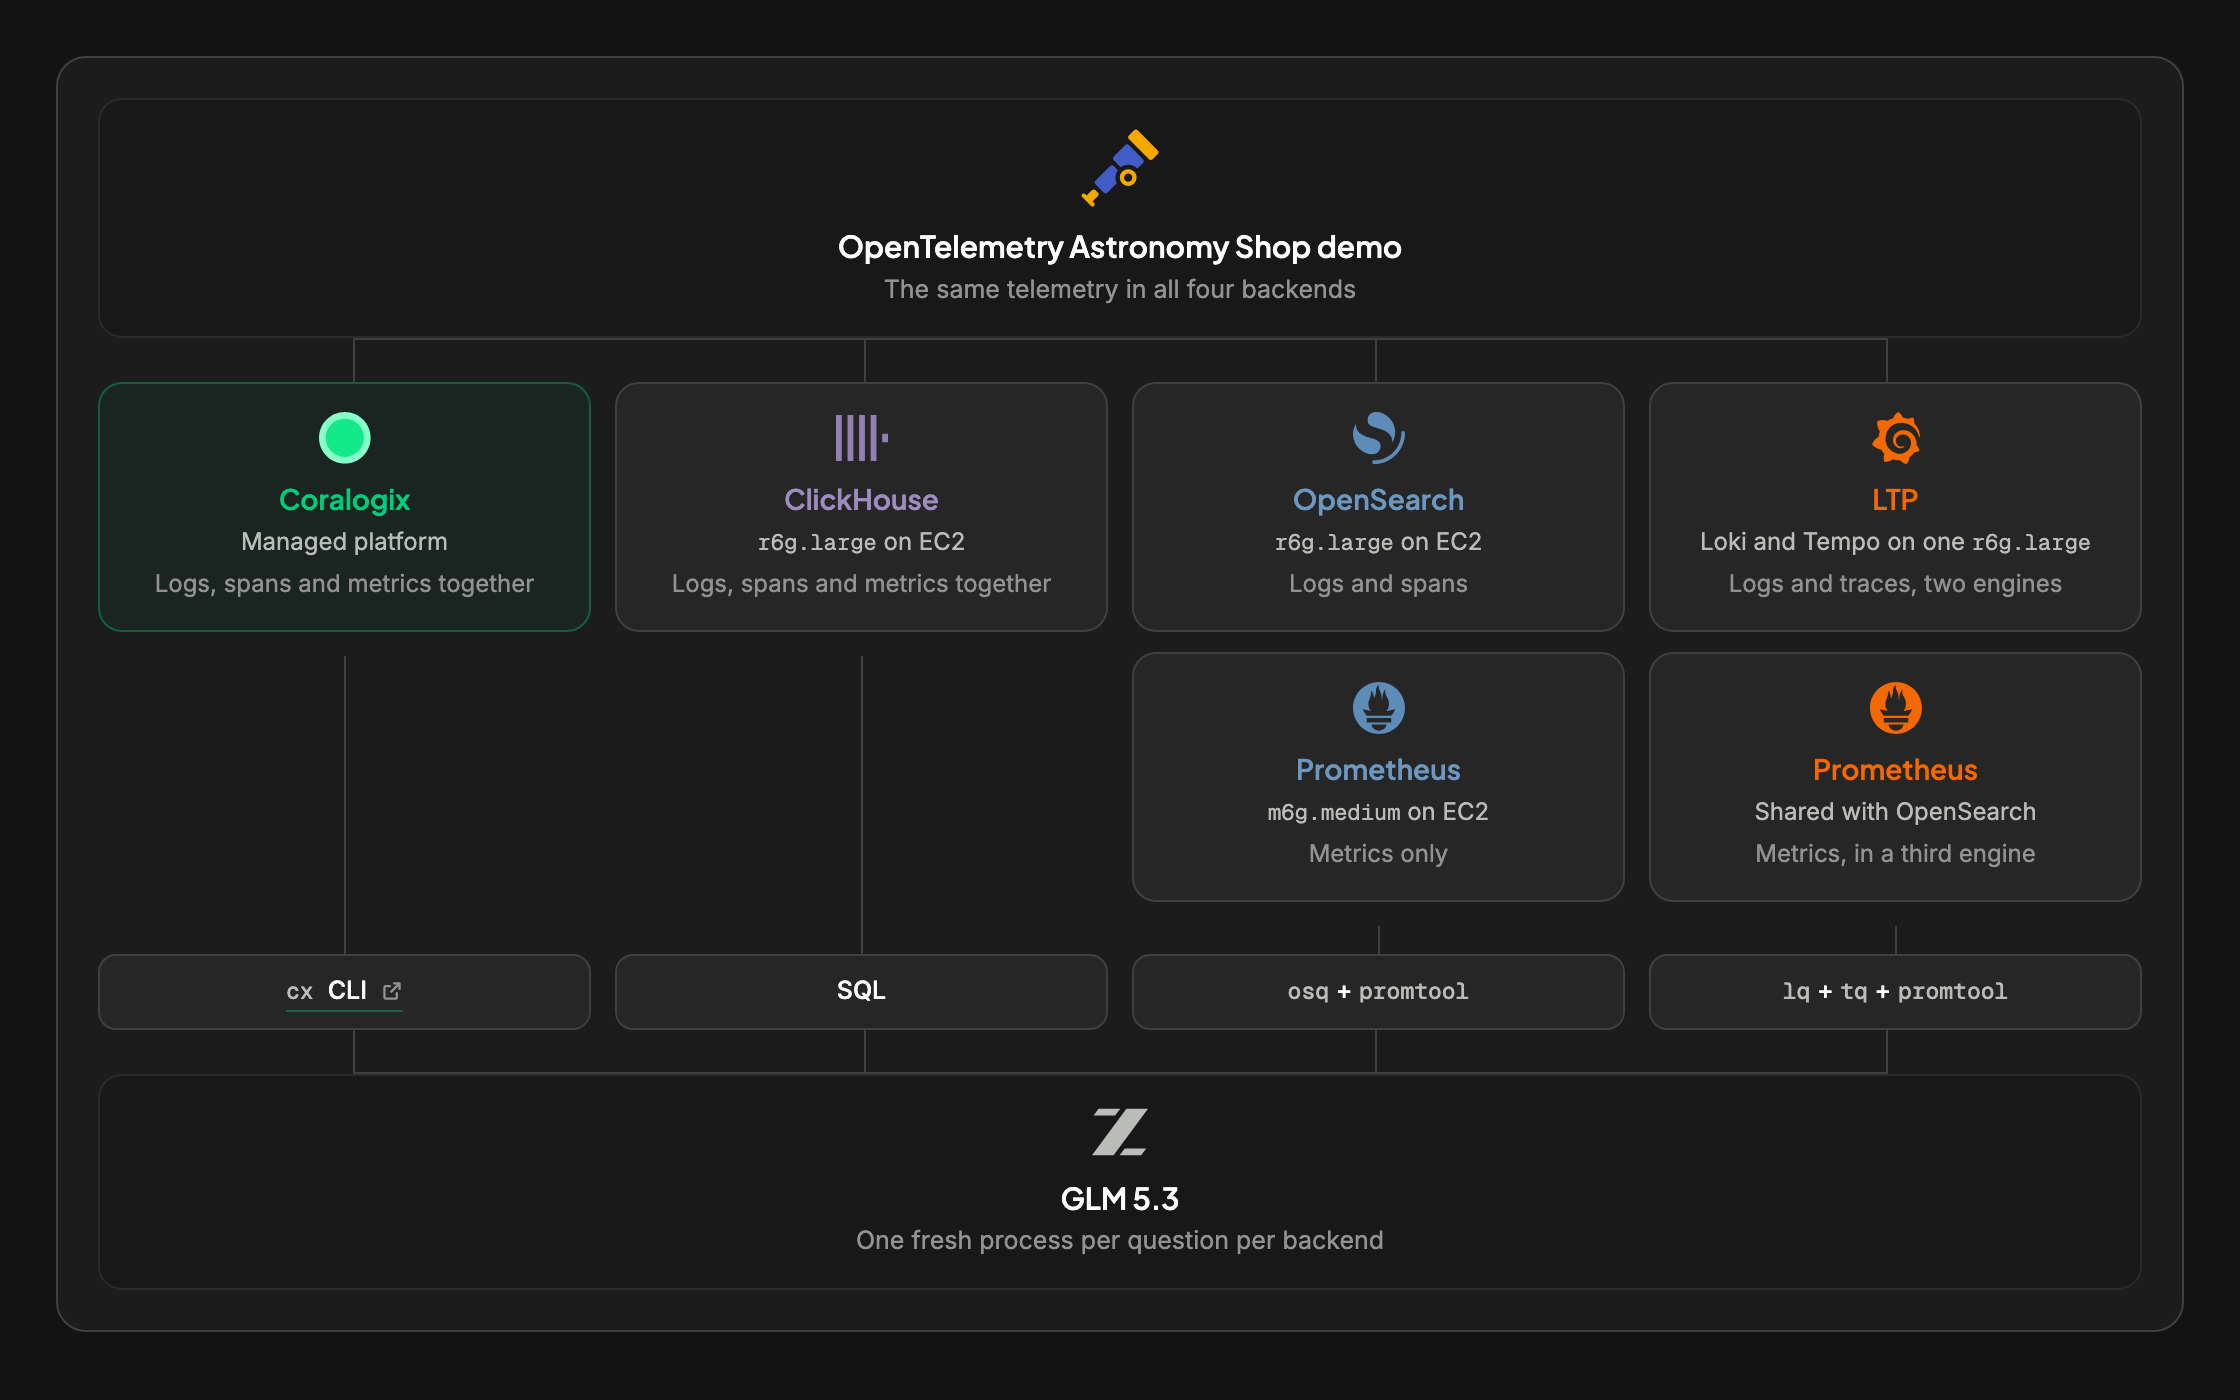
Task: Click the OpenSearch heading
Action: tap(1378, 500)
